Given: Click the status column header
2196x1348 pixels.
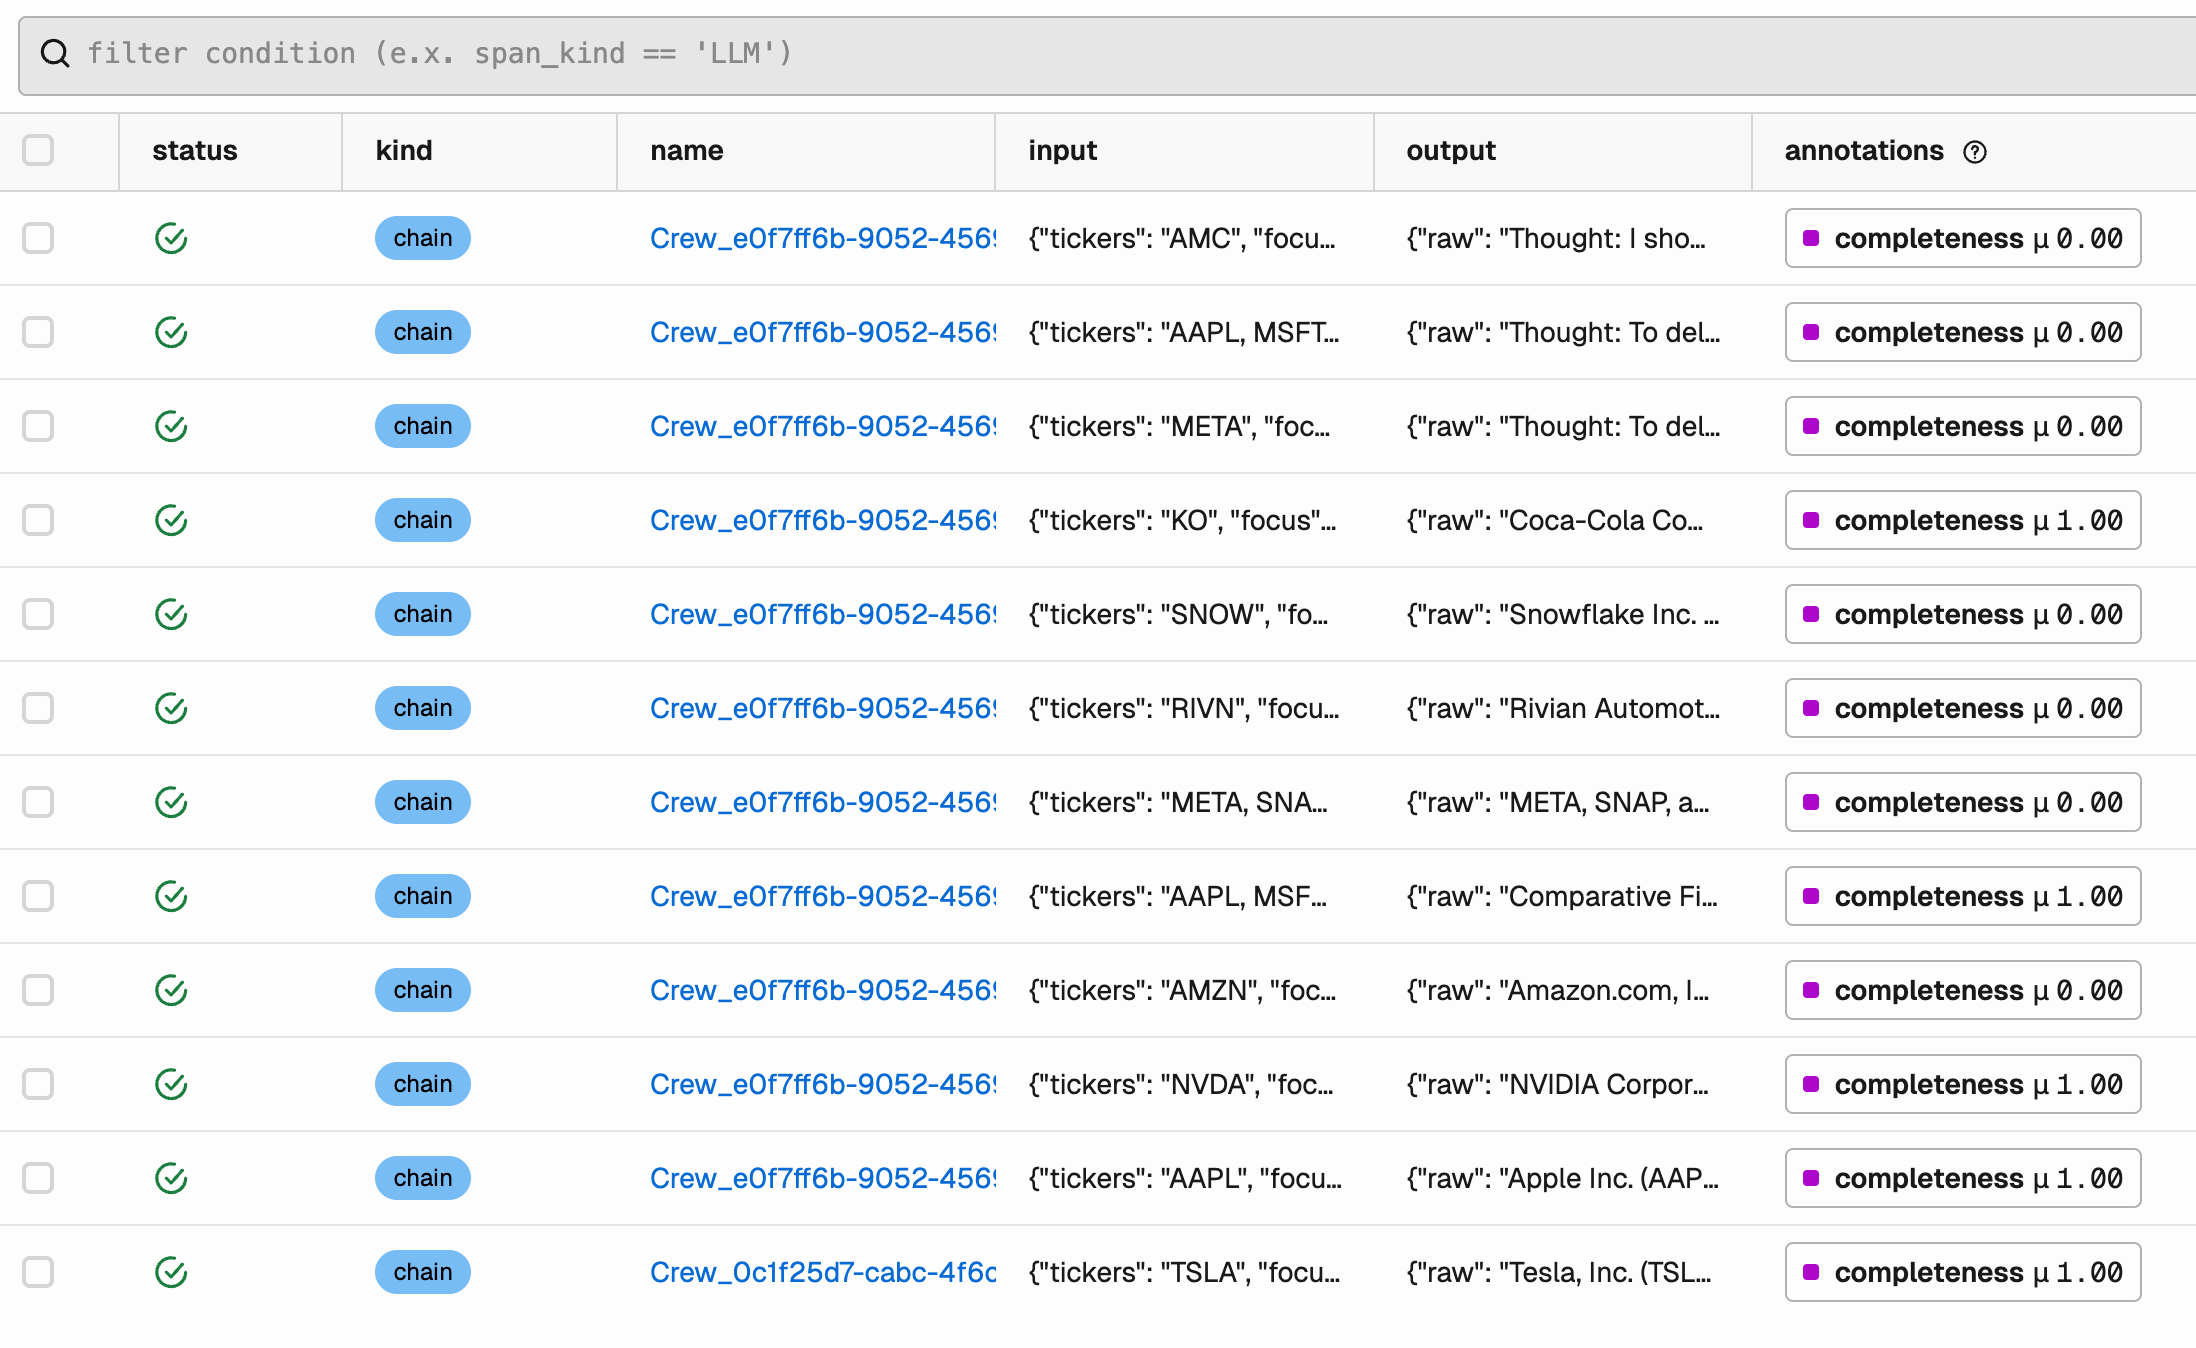Looking at the screenshot, I should (x=195, y=151).
